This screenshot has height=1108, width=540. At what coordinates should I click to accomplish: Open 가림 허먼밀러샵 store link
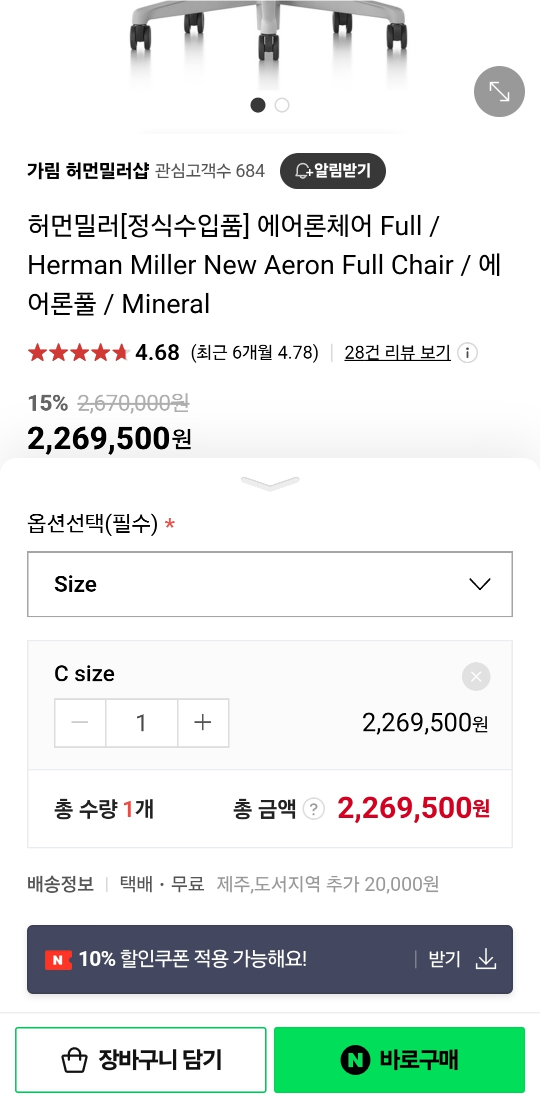click(x=88, y=171)
